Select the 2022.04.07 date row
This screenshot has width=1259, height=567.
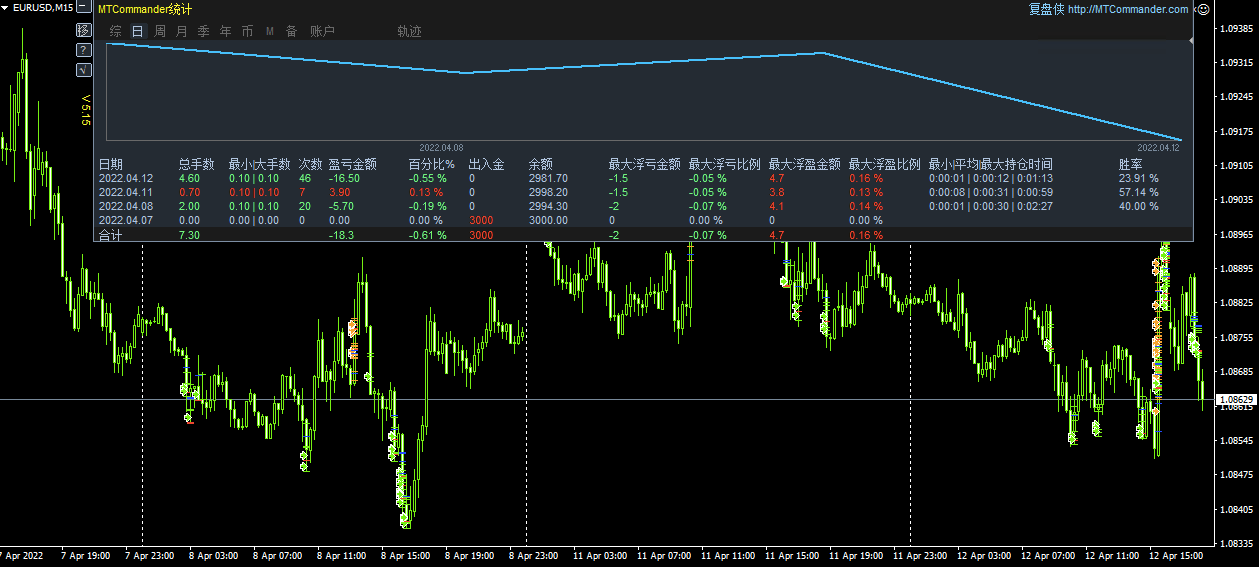coord(126,220)
